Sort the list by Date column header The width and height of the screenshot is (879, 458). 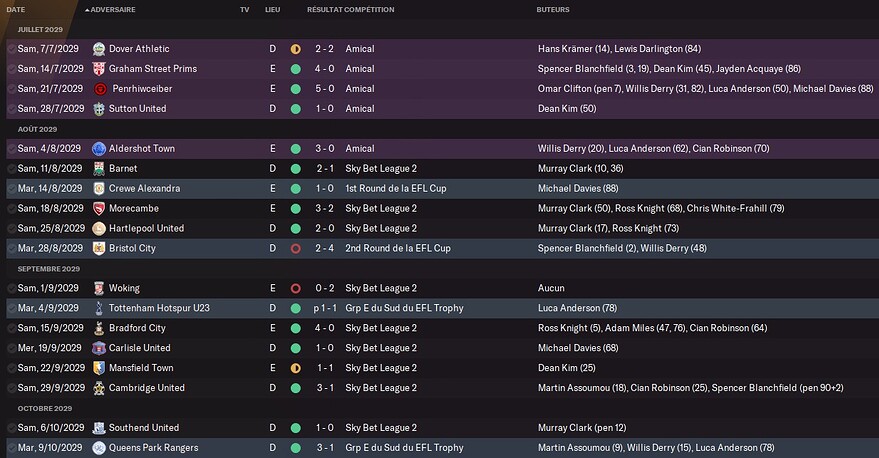coord(16,10)
